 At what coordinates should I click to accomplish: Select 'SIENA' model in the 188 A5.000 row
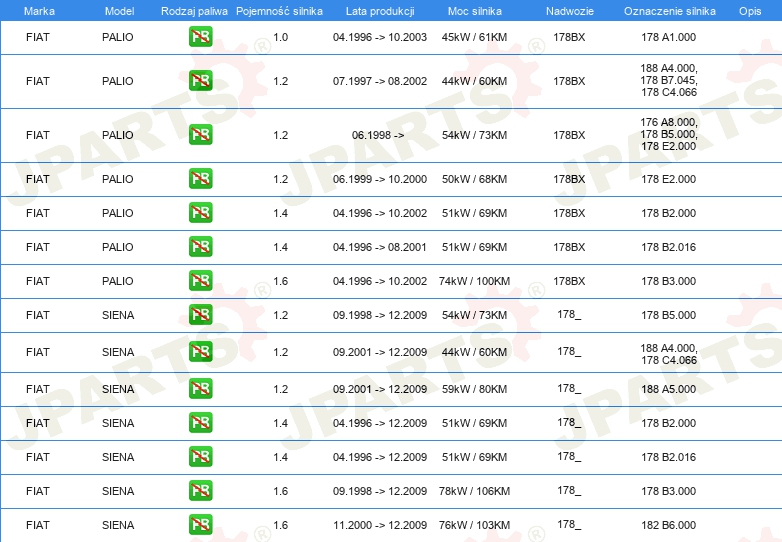pos(118,389)
